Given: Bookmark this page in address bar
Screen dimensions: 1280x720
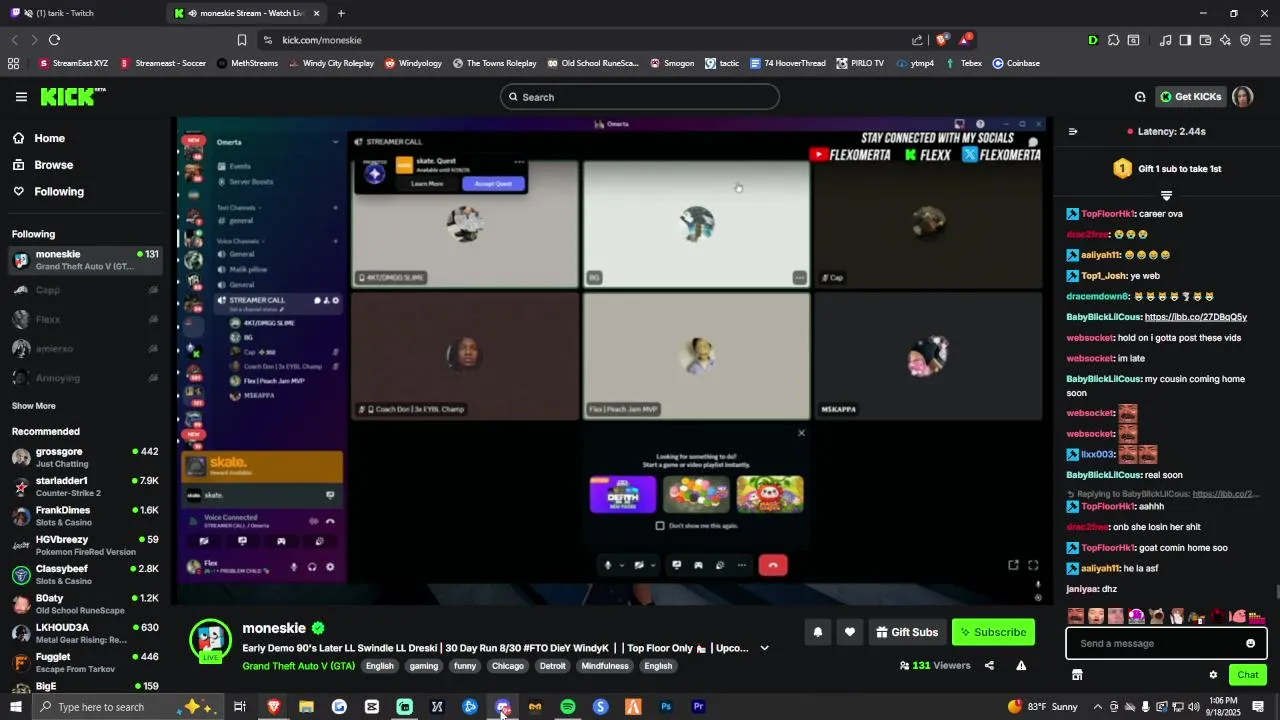Looking at the screenshot, I should 241,40.
